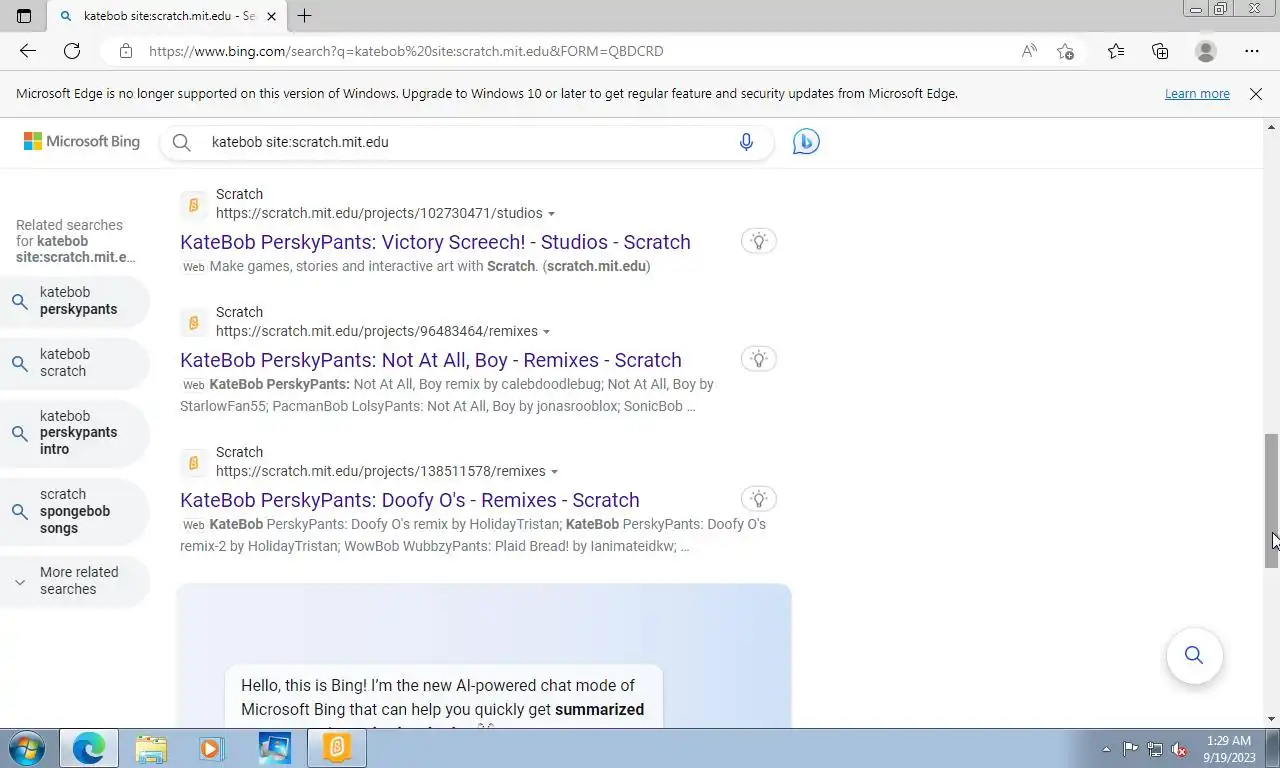Open the volume tray icon
This screenshot has height=768, width=1280.
click(1180, 749)
